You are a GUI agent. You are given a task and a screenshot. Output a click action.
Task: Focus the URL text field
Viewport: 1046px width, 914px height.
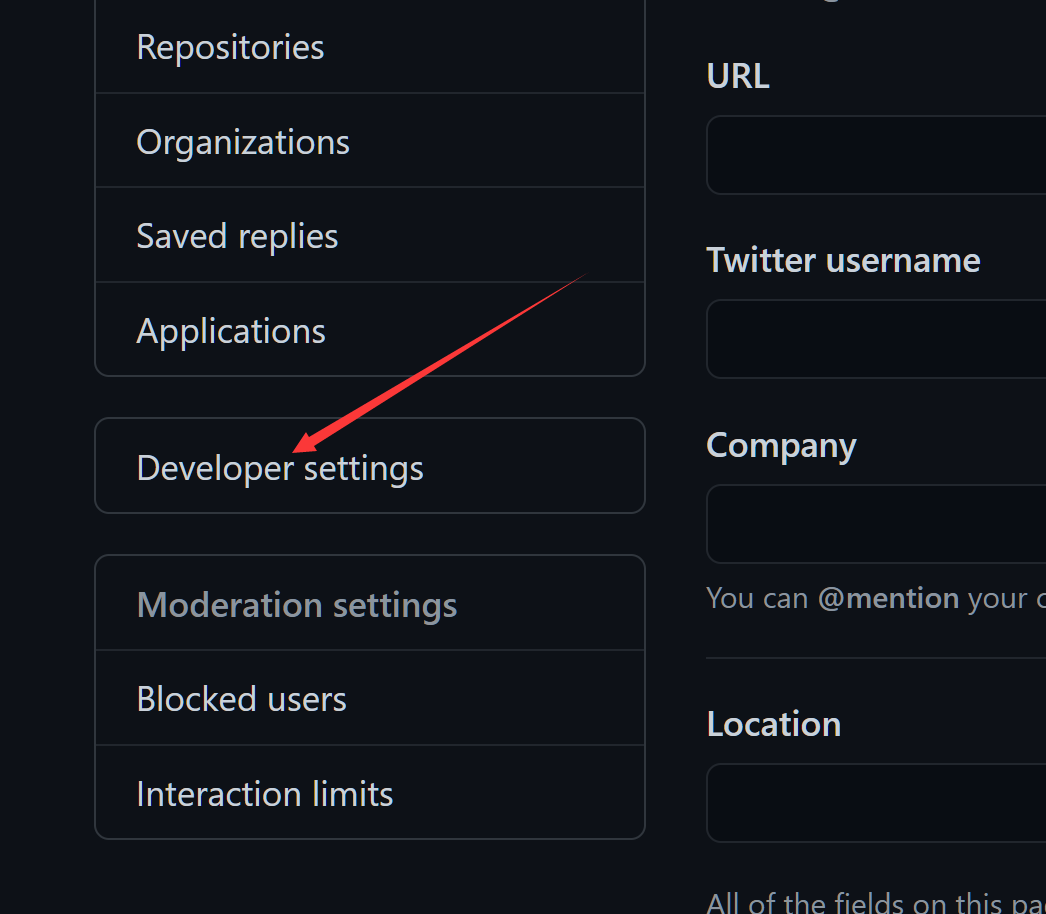pos(876,155)
